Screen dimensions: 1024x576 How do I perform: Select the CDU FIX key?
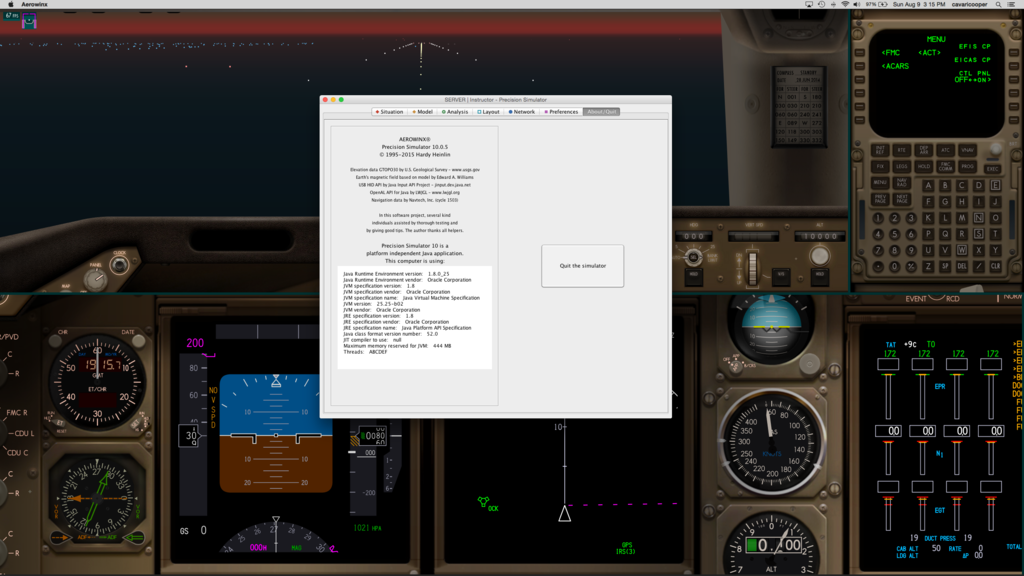(x=880, y=166)
